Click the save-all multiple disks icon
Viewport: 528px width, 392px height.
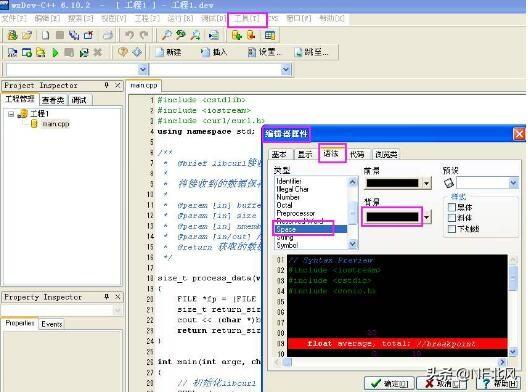click(74, 35)
